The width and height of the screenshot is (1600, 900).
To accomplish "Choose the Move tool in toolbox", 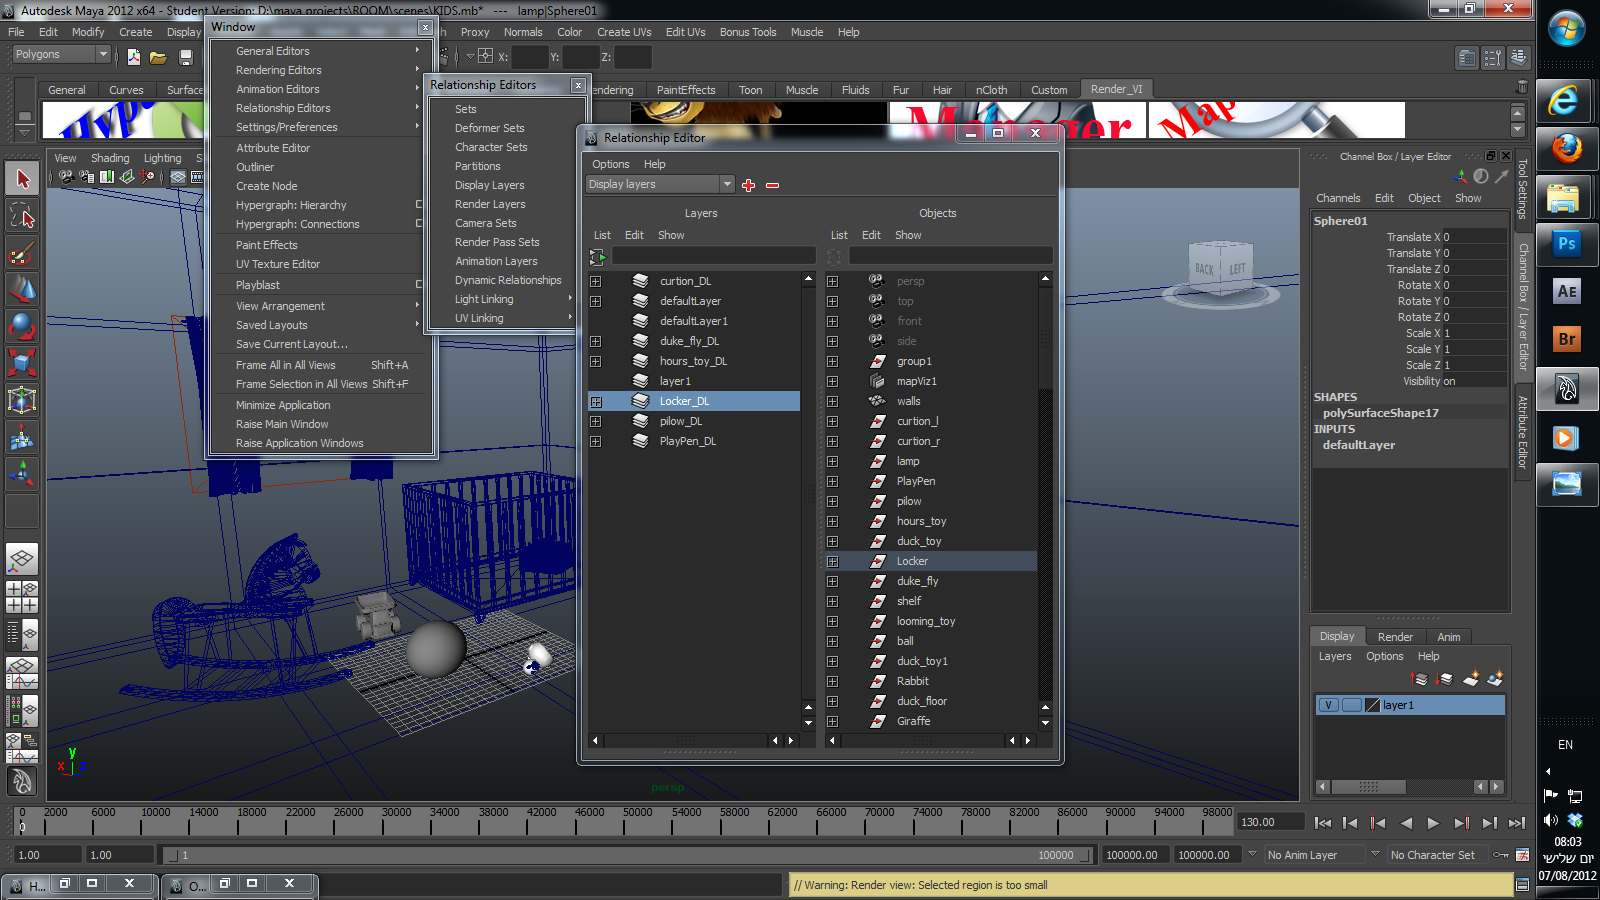I will point(22,289).
